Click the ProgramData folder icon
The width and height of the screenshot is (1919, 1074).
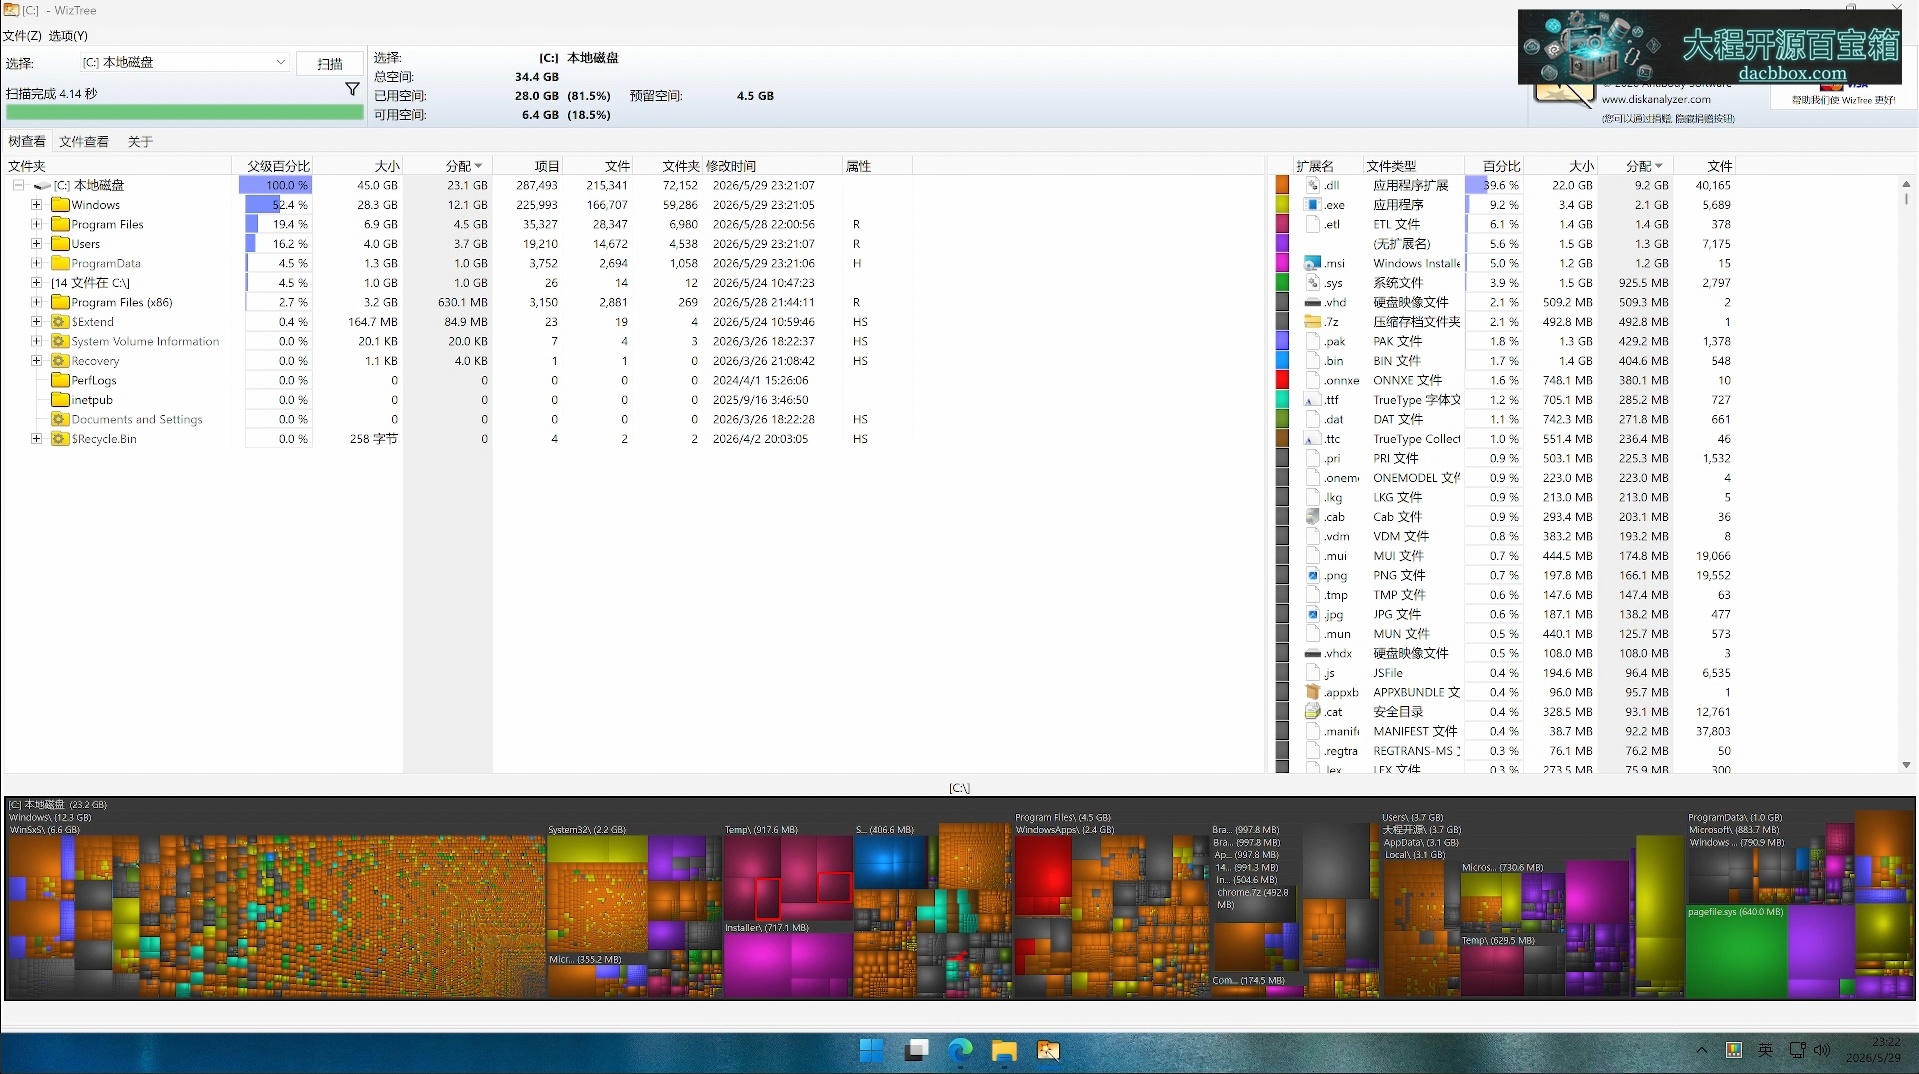(x=60, y=263)
